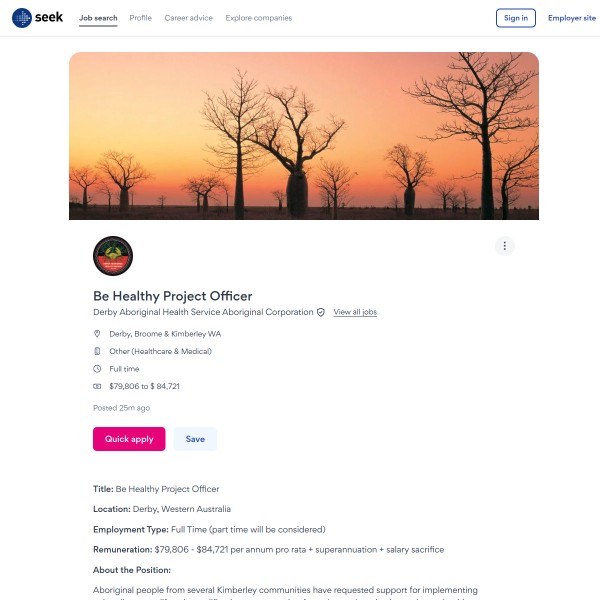Screen dimensions: 600x600
Task: Click the boab trees banner image
Action: point(304,136)
